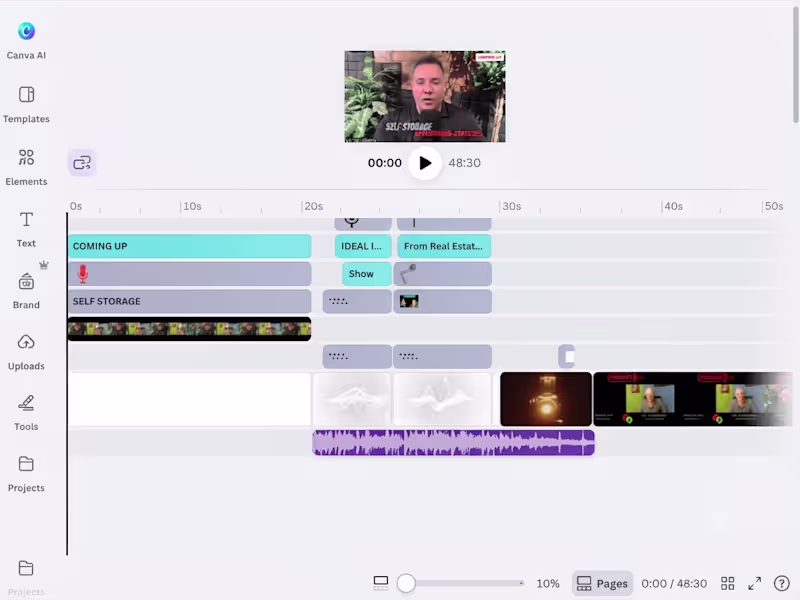
Task: Click the vertical scrollbar on the right
Action: (795, 66)
